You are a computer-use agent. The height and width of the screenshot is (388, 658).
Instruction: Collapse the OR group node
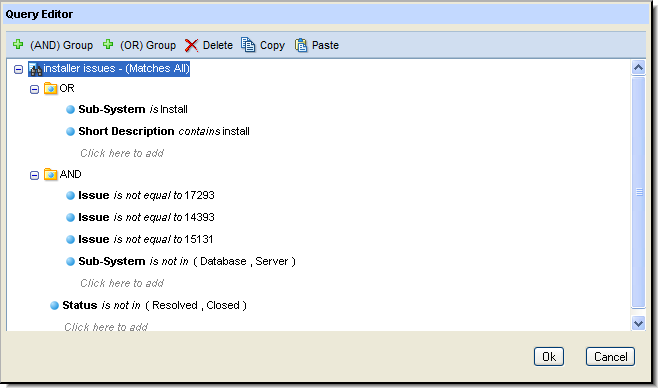click(x=34, y=89)
